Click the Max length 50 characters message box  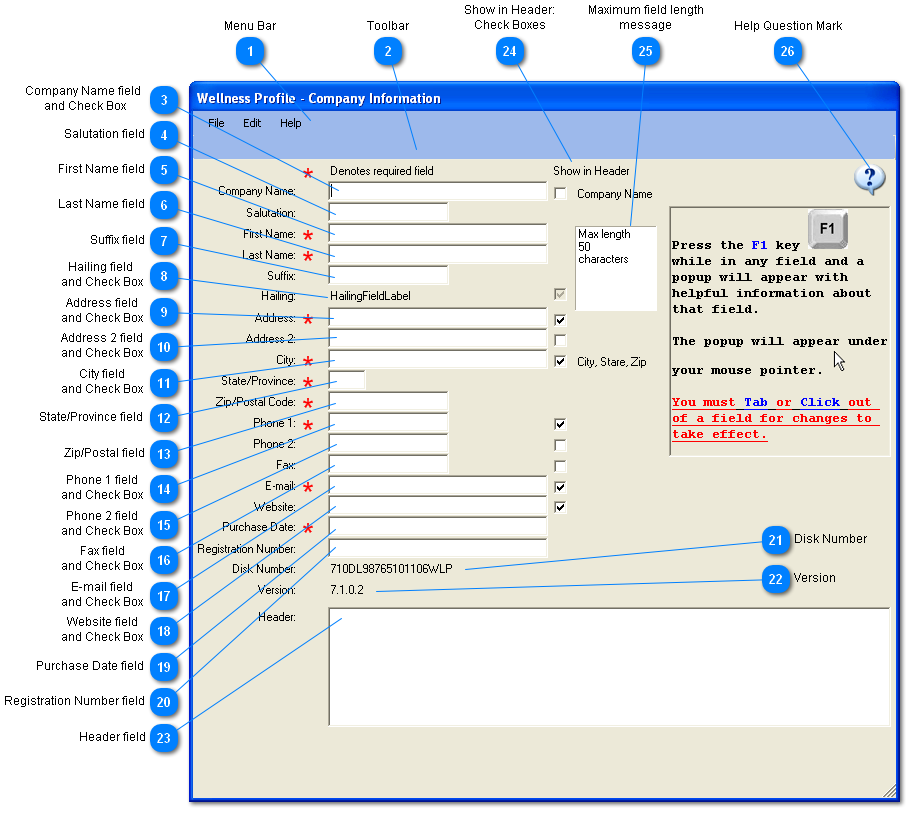(616, 268)
